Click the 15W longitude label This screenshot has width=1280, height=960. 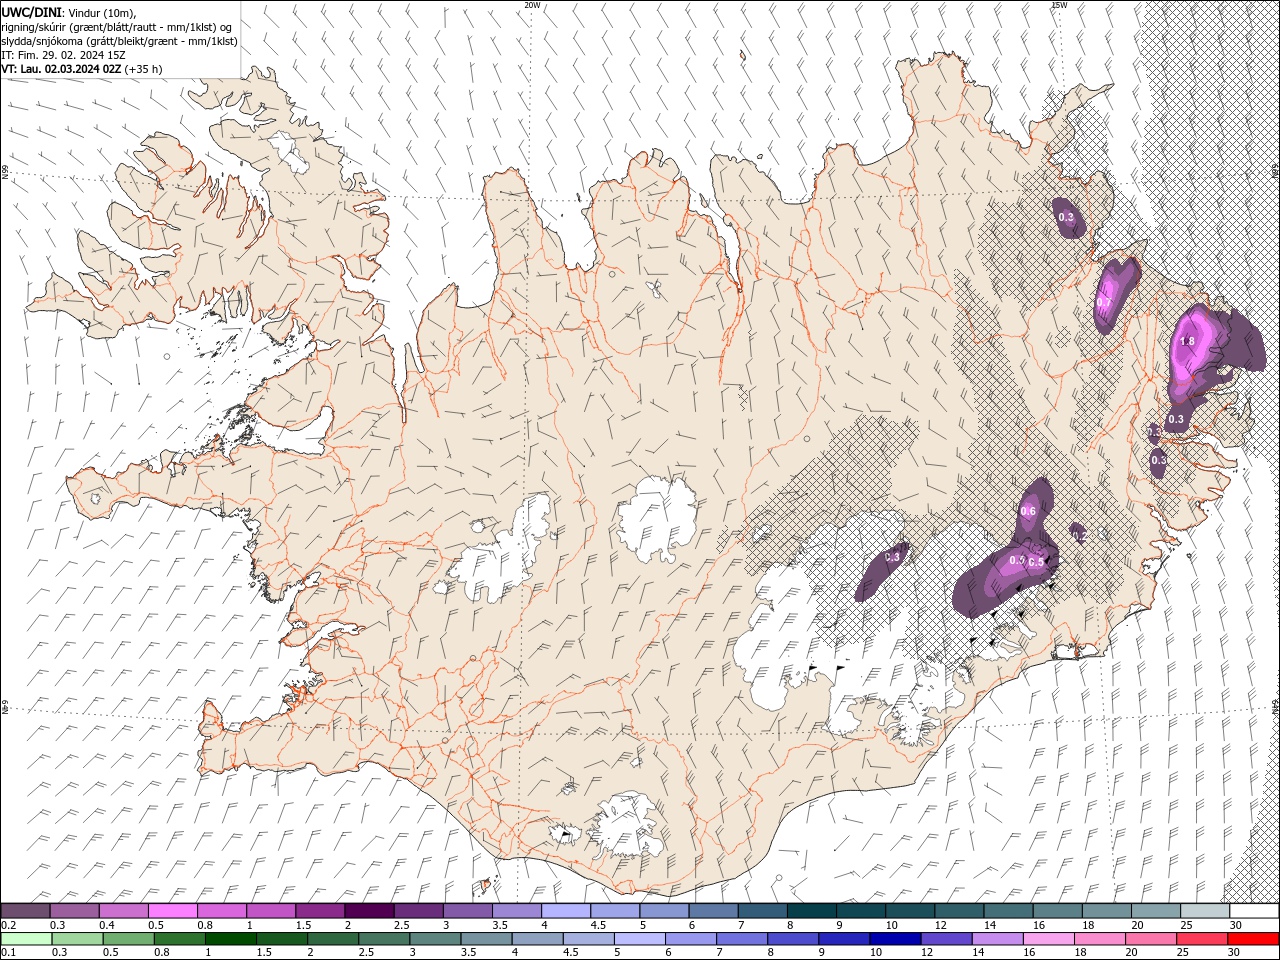1060,5
